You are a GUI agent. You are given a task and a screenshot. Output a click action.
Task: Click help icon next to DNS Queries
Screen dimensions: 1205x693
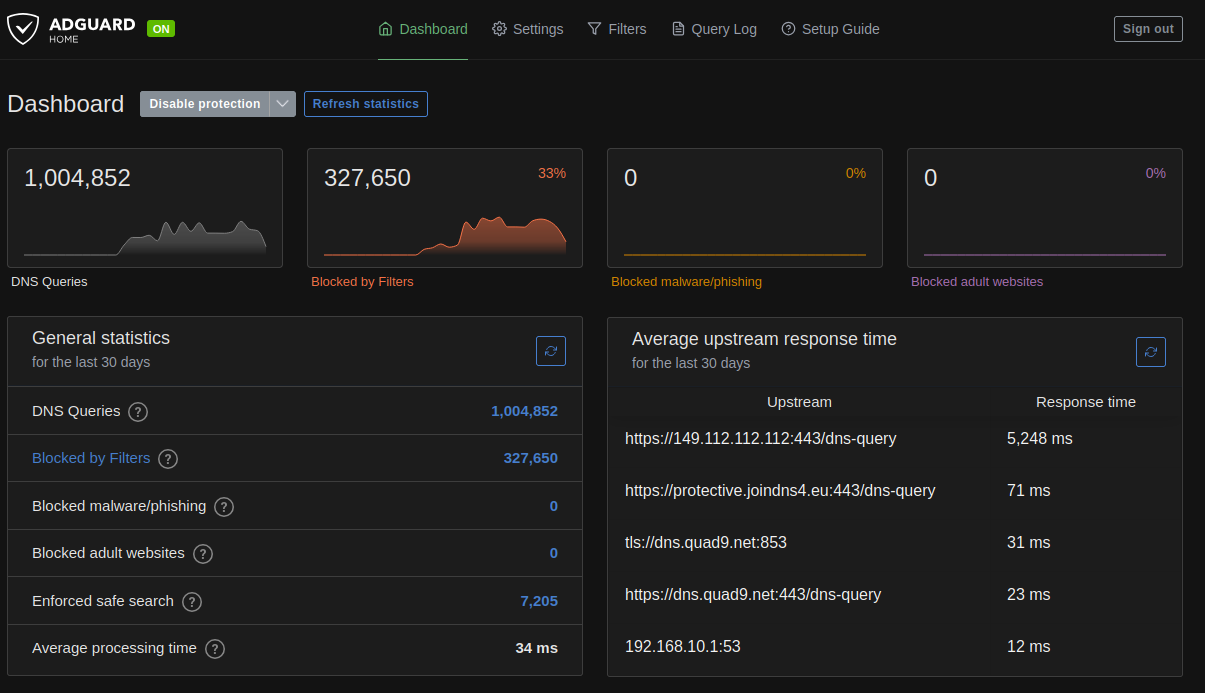(x=138, y=412)
